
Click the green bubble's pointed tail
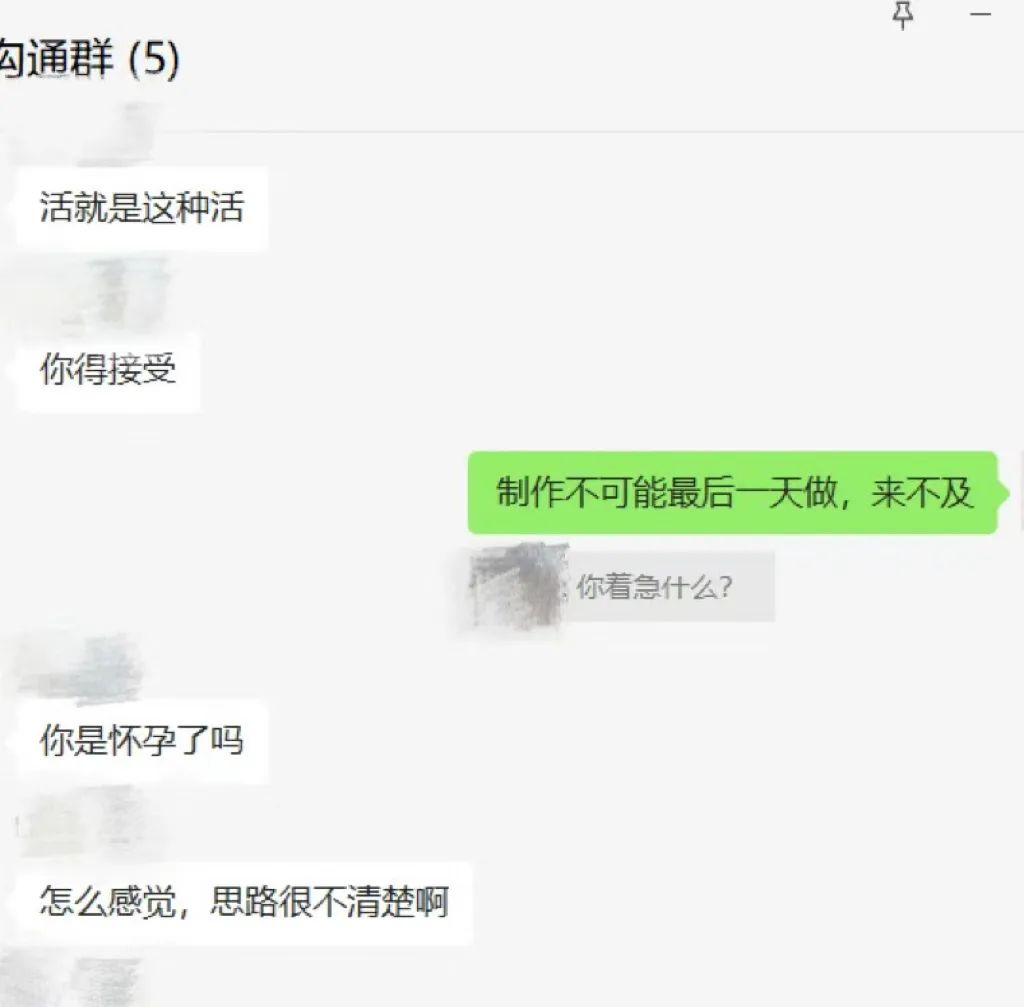click(x=1003, y=493)
